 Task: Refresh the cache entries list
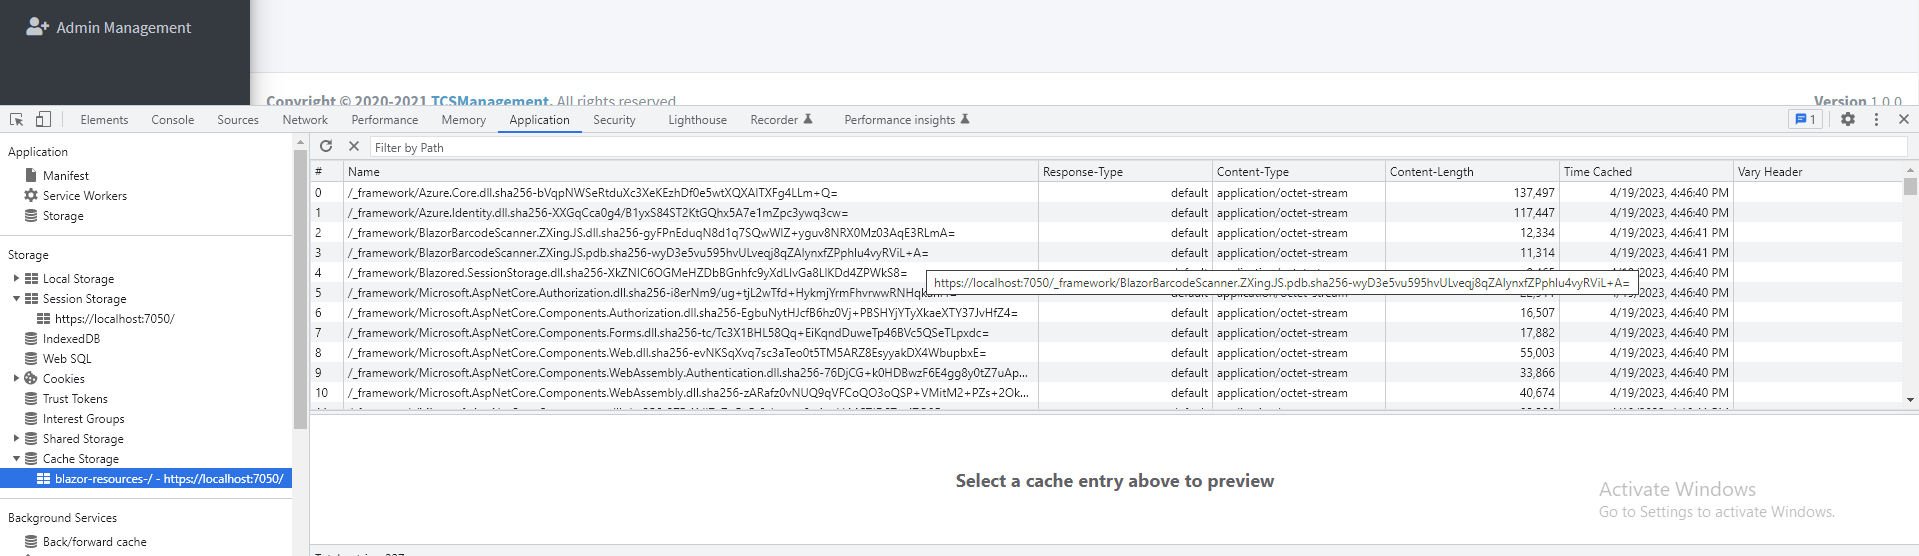tap(326, 146)
